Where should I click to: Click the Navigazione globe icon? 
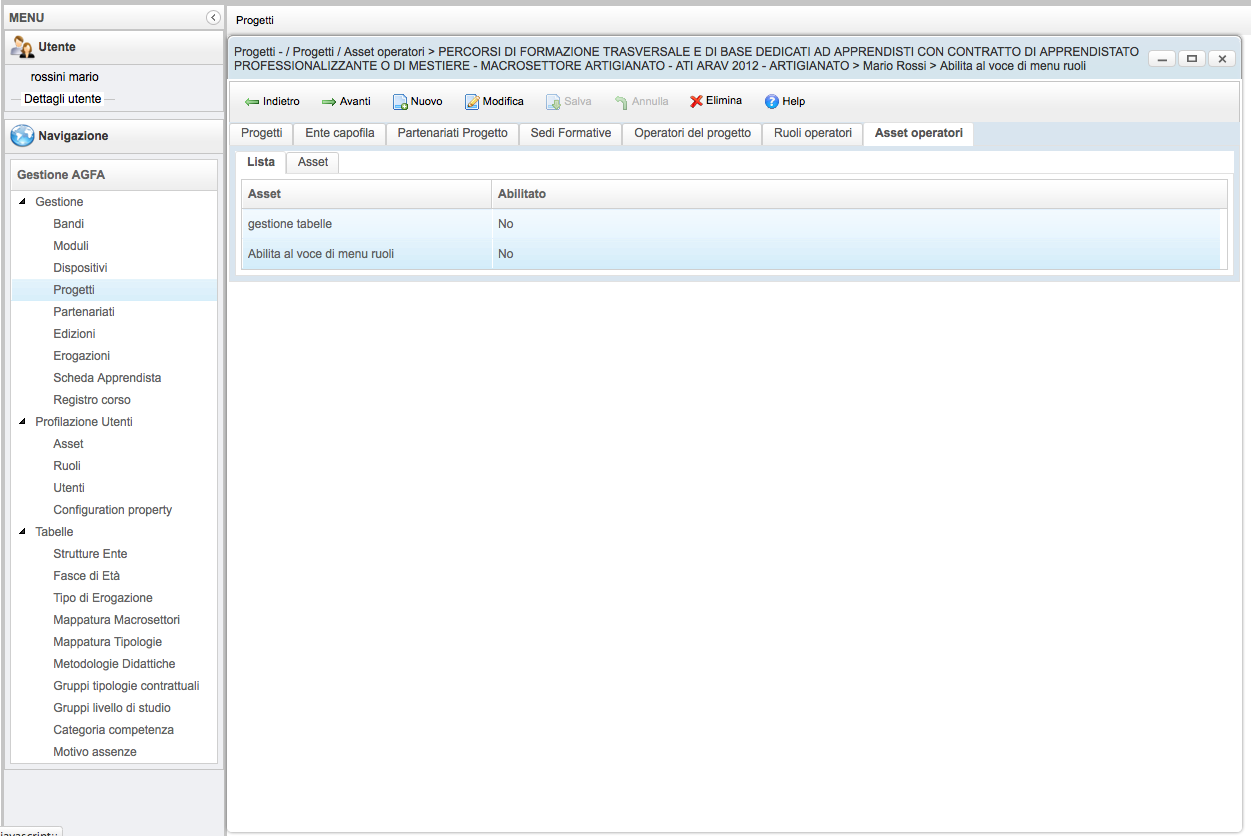coord(22,136)
